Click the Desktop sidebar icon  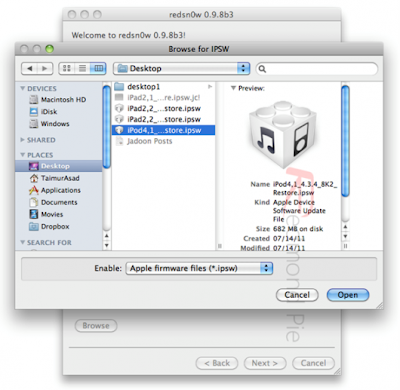point(34,166)
